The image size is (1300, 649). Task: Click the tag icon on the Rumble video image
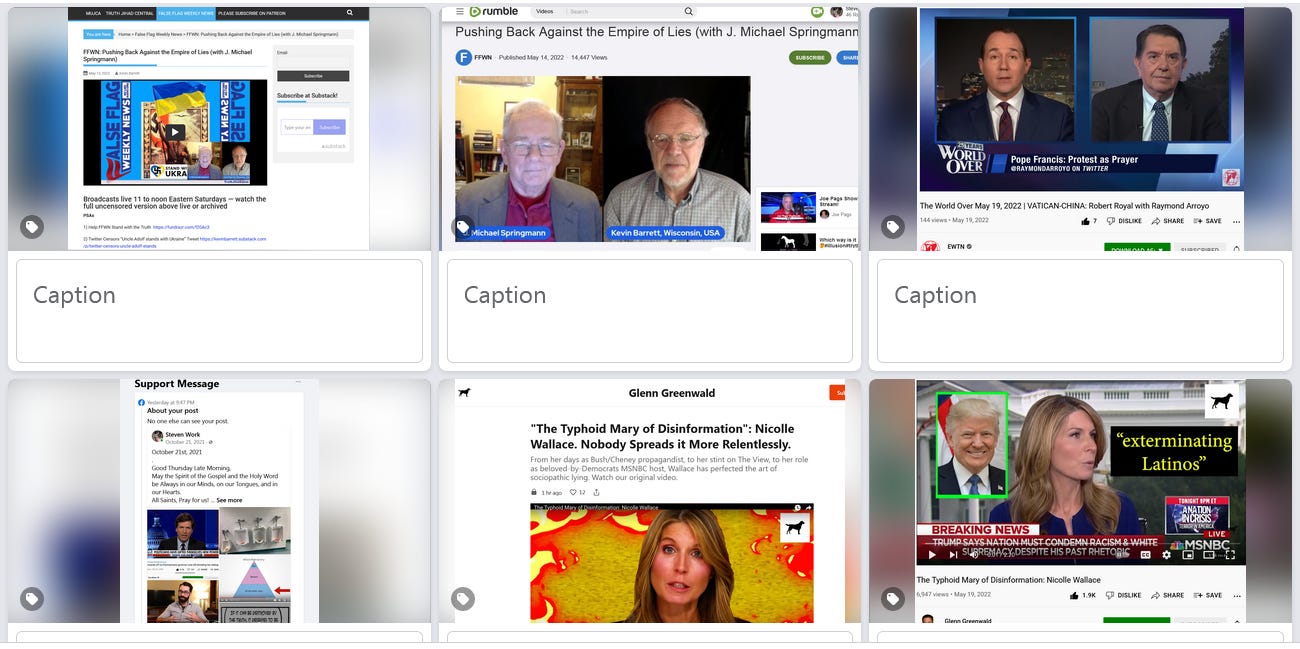(x=462, y=227)
